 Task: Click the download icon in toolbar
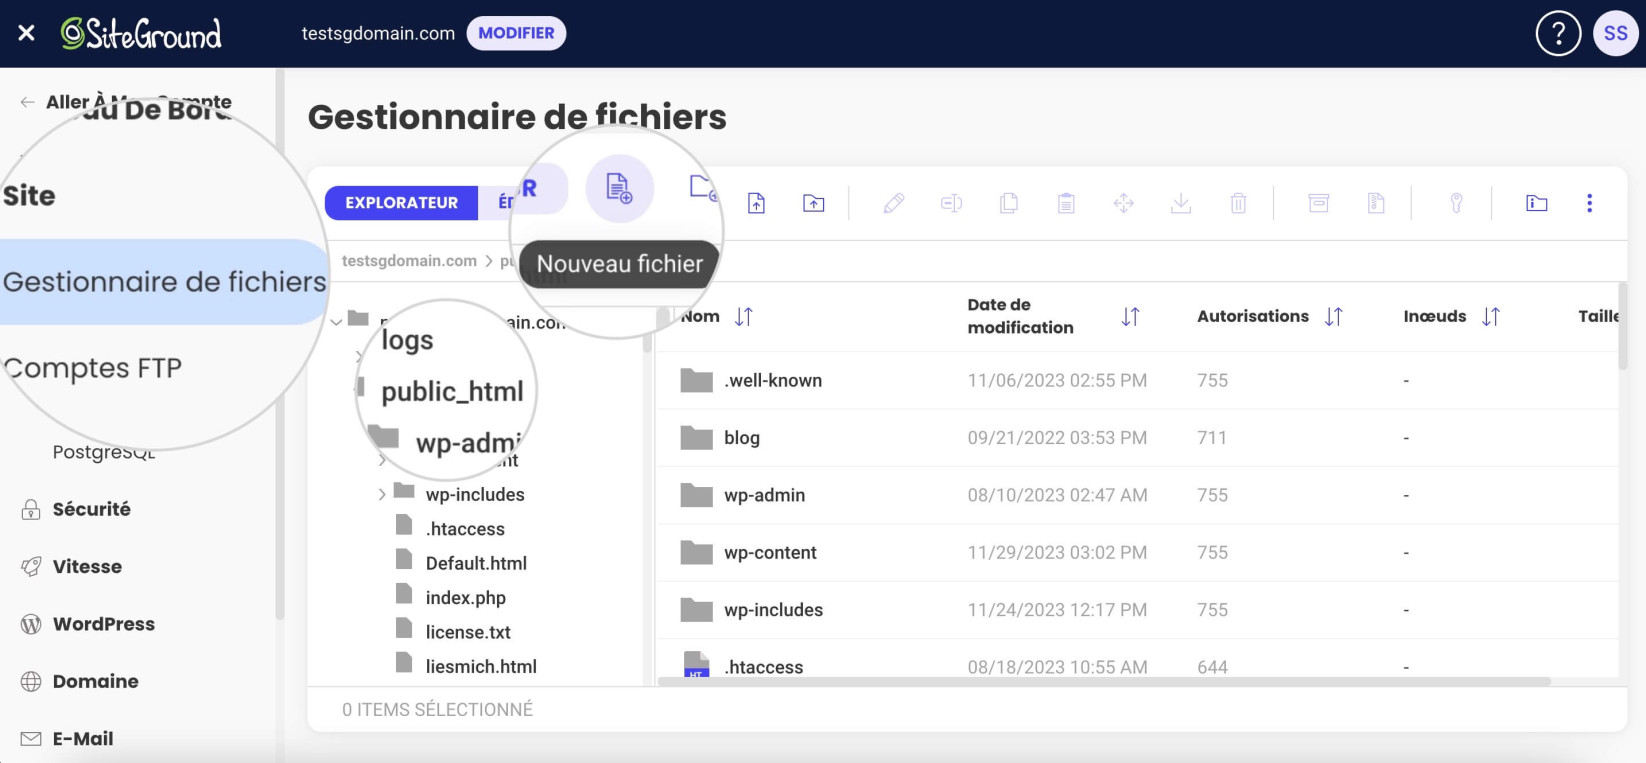click(x=1181, y=203)
